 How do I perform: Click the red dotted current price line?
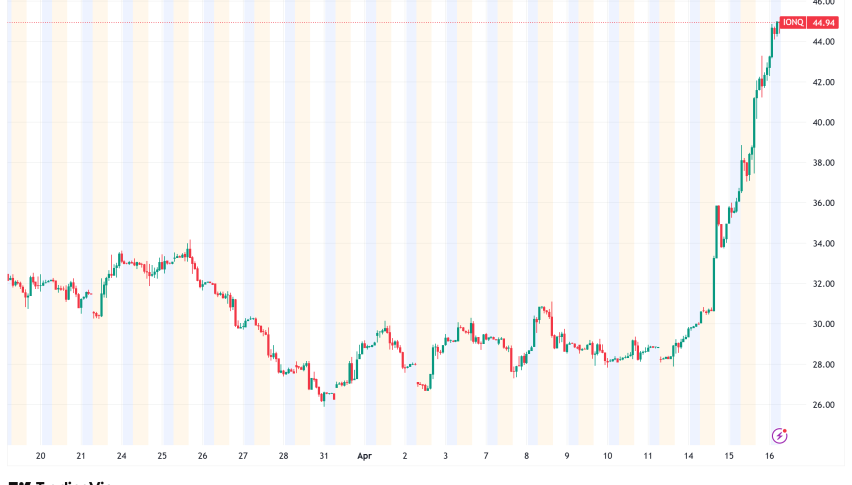400,22
